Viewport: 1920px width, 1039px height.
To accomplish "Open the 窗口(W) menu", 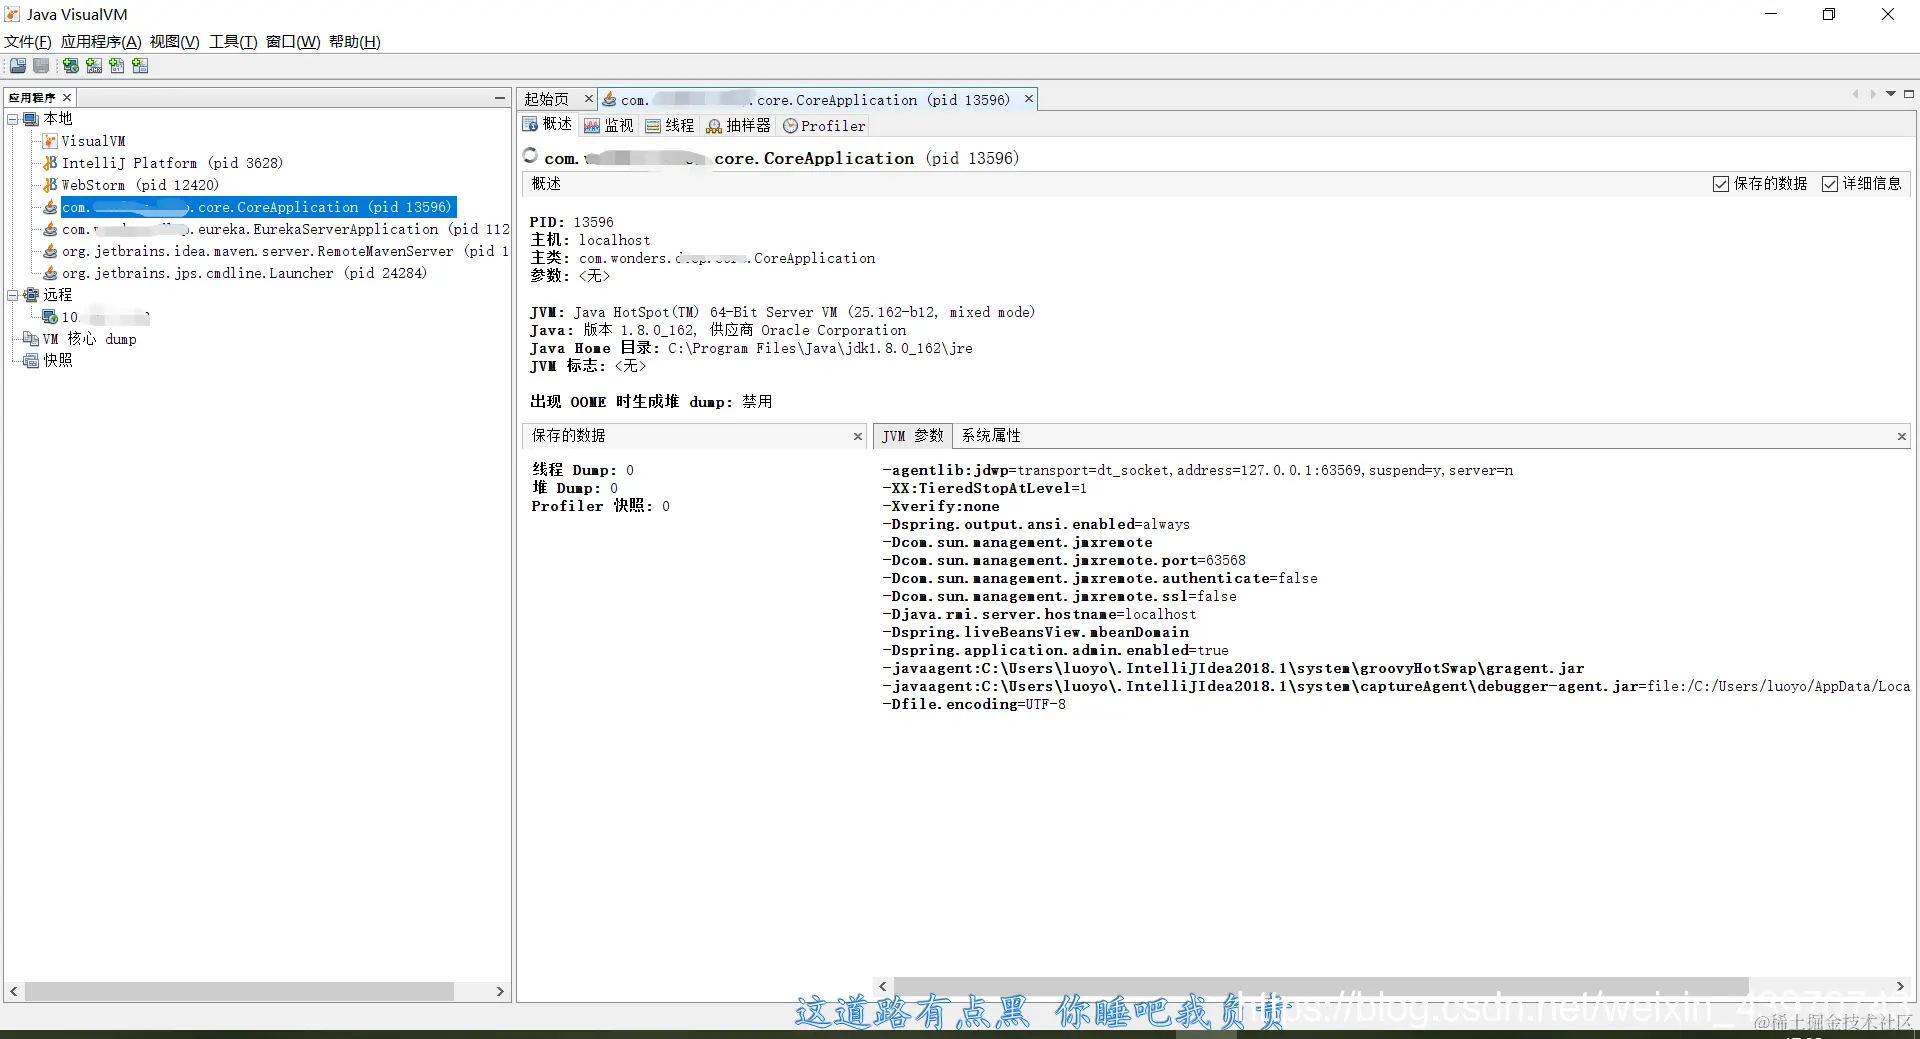I will coord(293,42).
